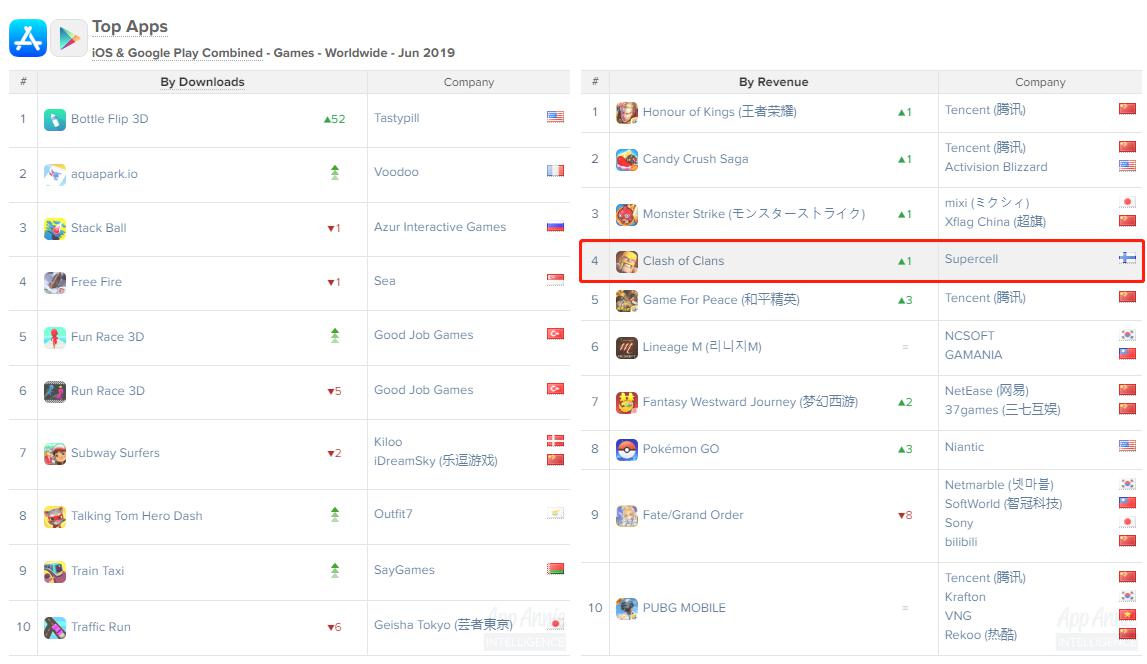Select the Talking Tom Hero Dash title
1147x664 pixels.
(x=137, y=516)
